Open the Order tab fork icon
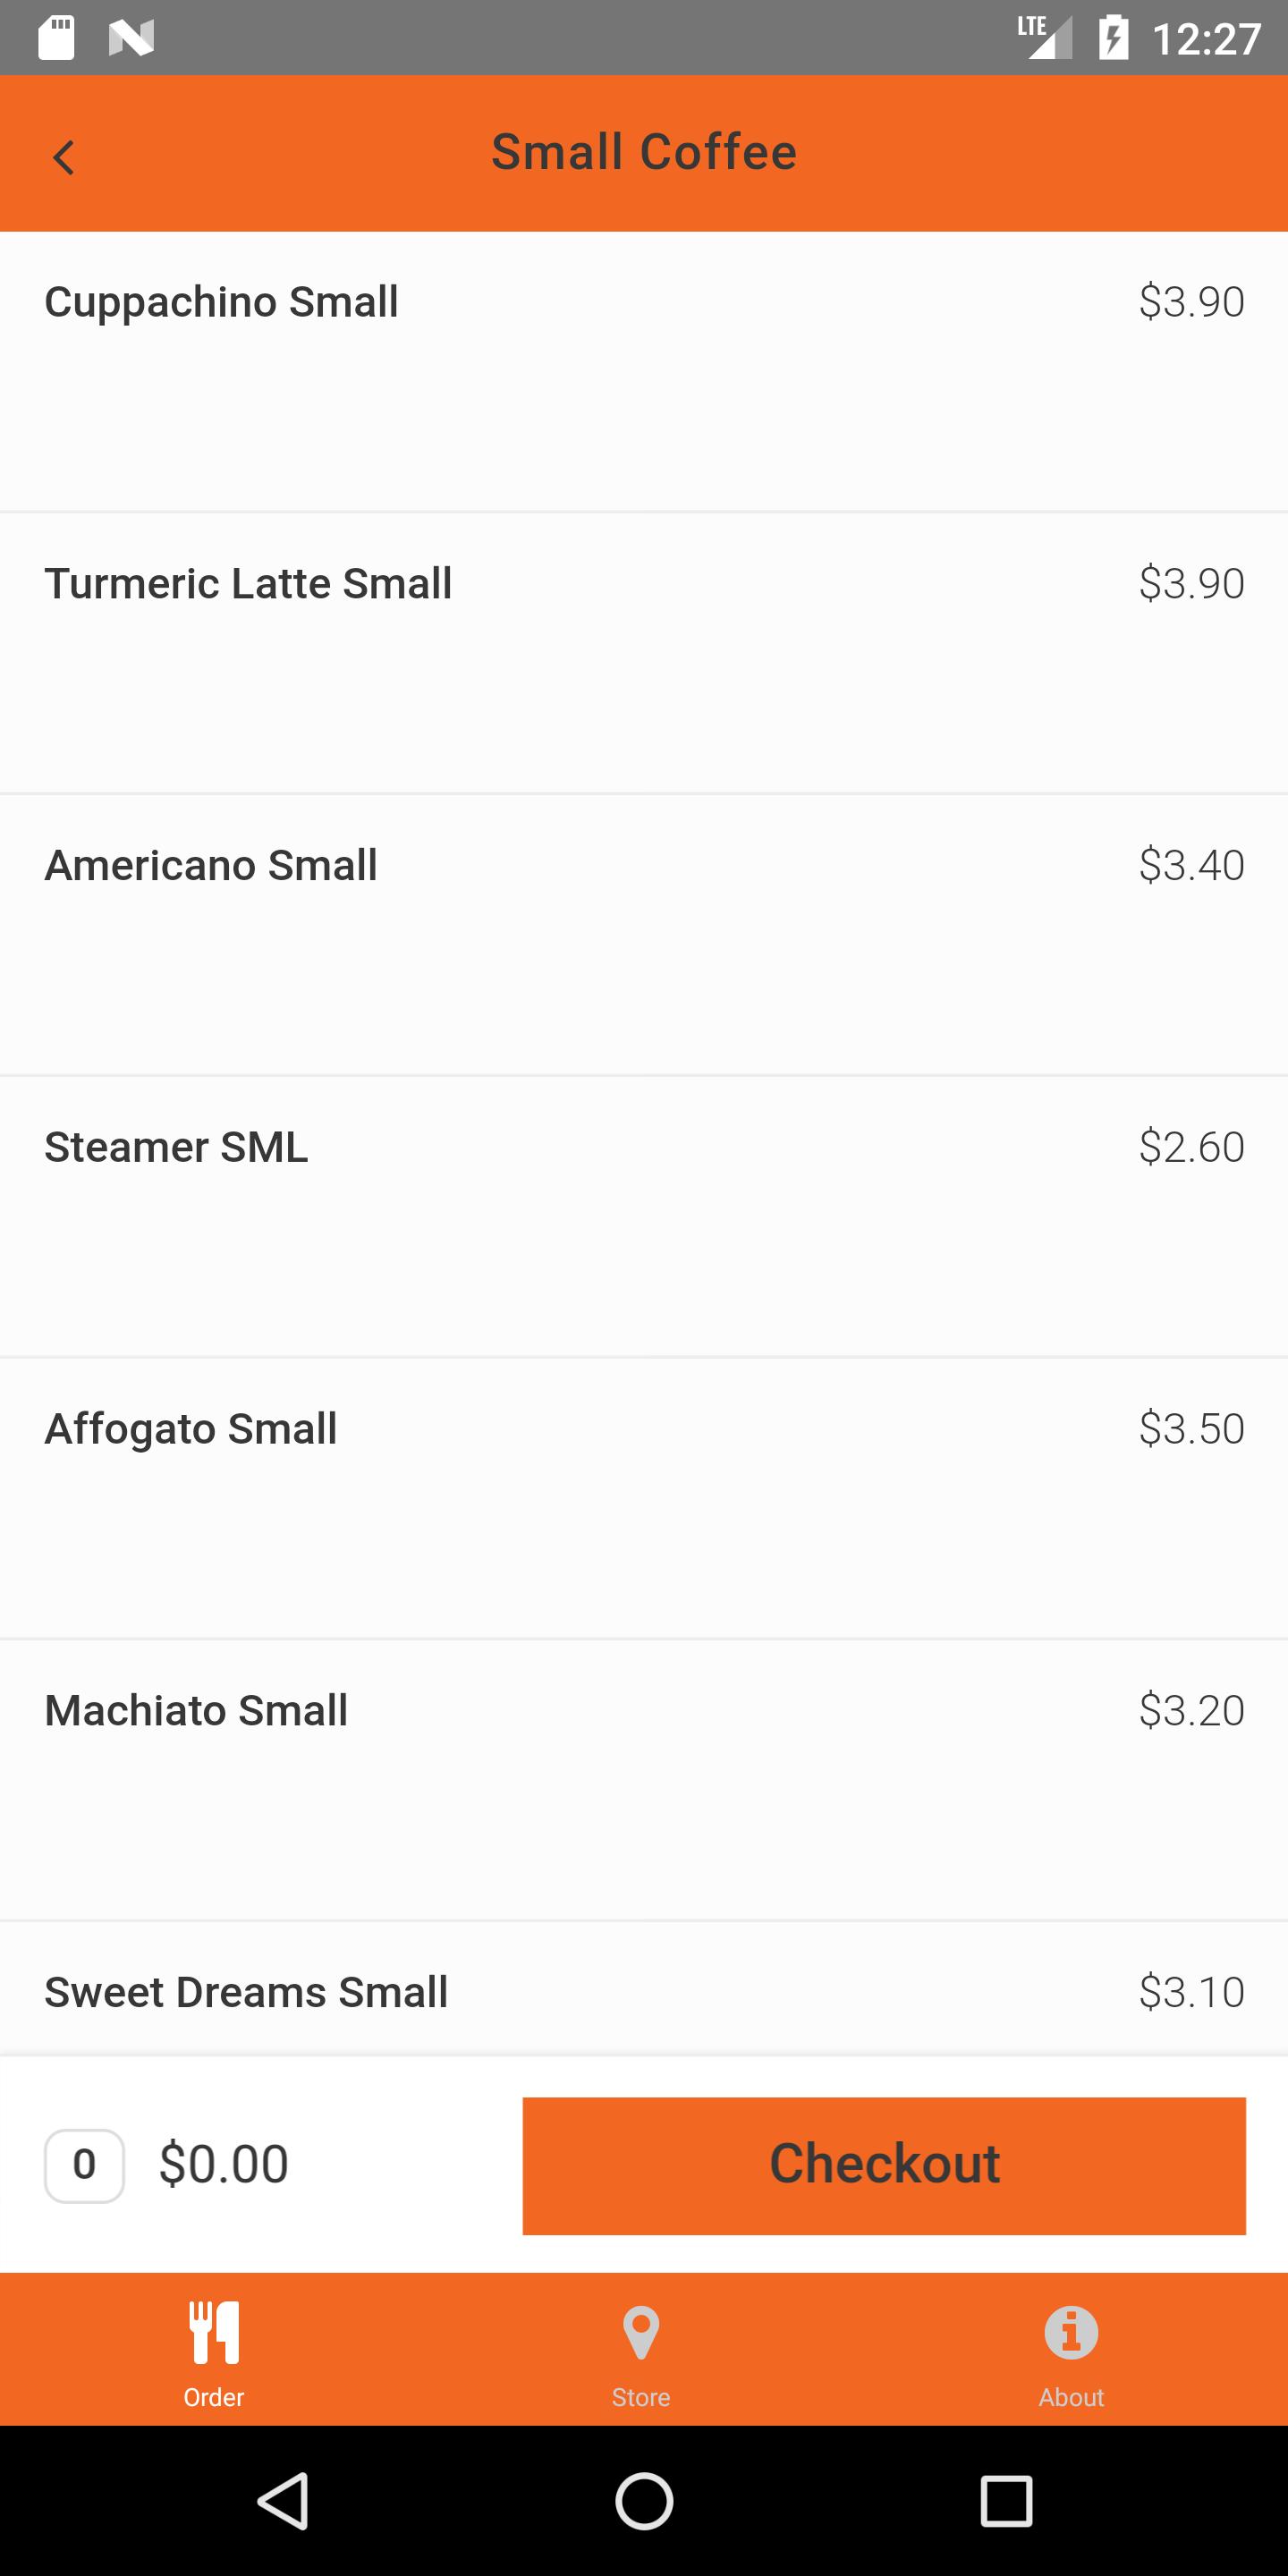The height and width of the screenshot is (2576, 1288). [214, 2332]
